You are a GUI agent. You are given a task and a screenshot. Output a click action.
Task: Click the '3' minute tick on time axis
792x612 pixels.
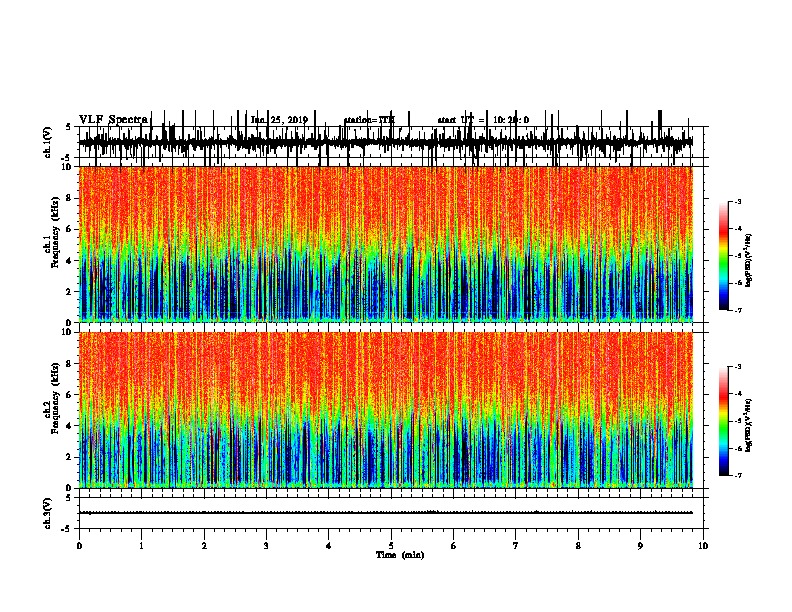(x=266, y=546)
